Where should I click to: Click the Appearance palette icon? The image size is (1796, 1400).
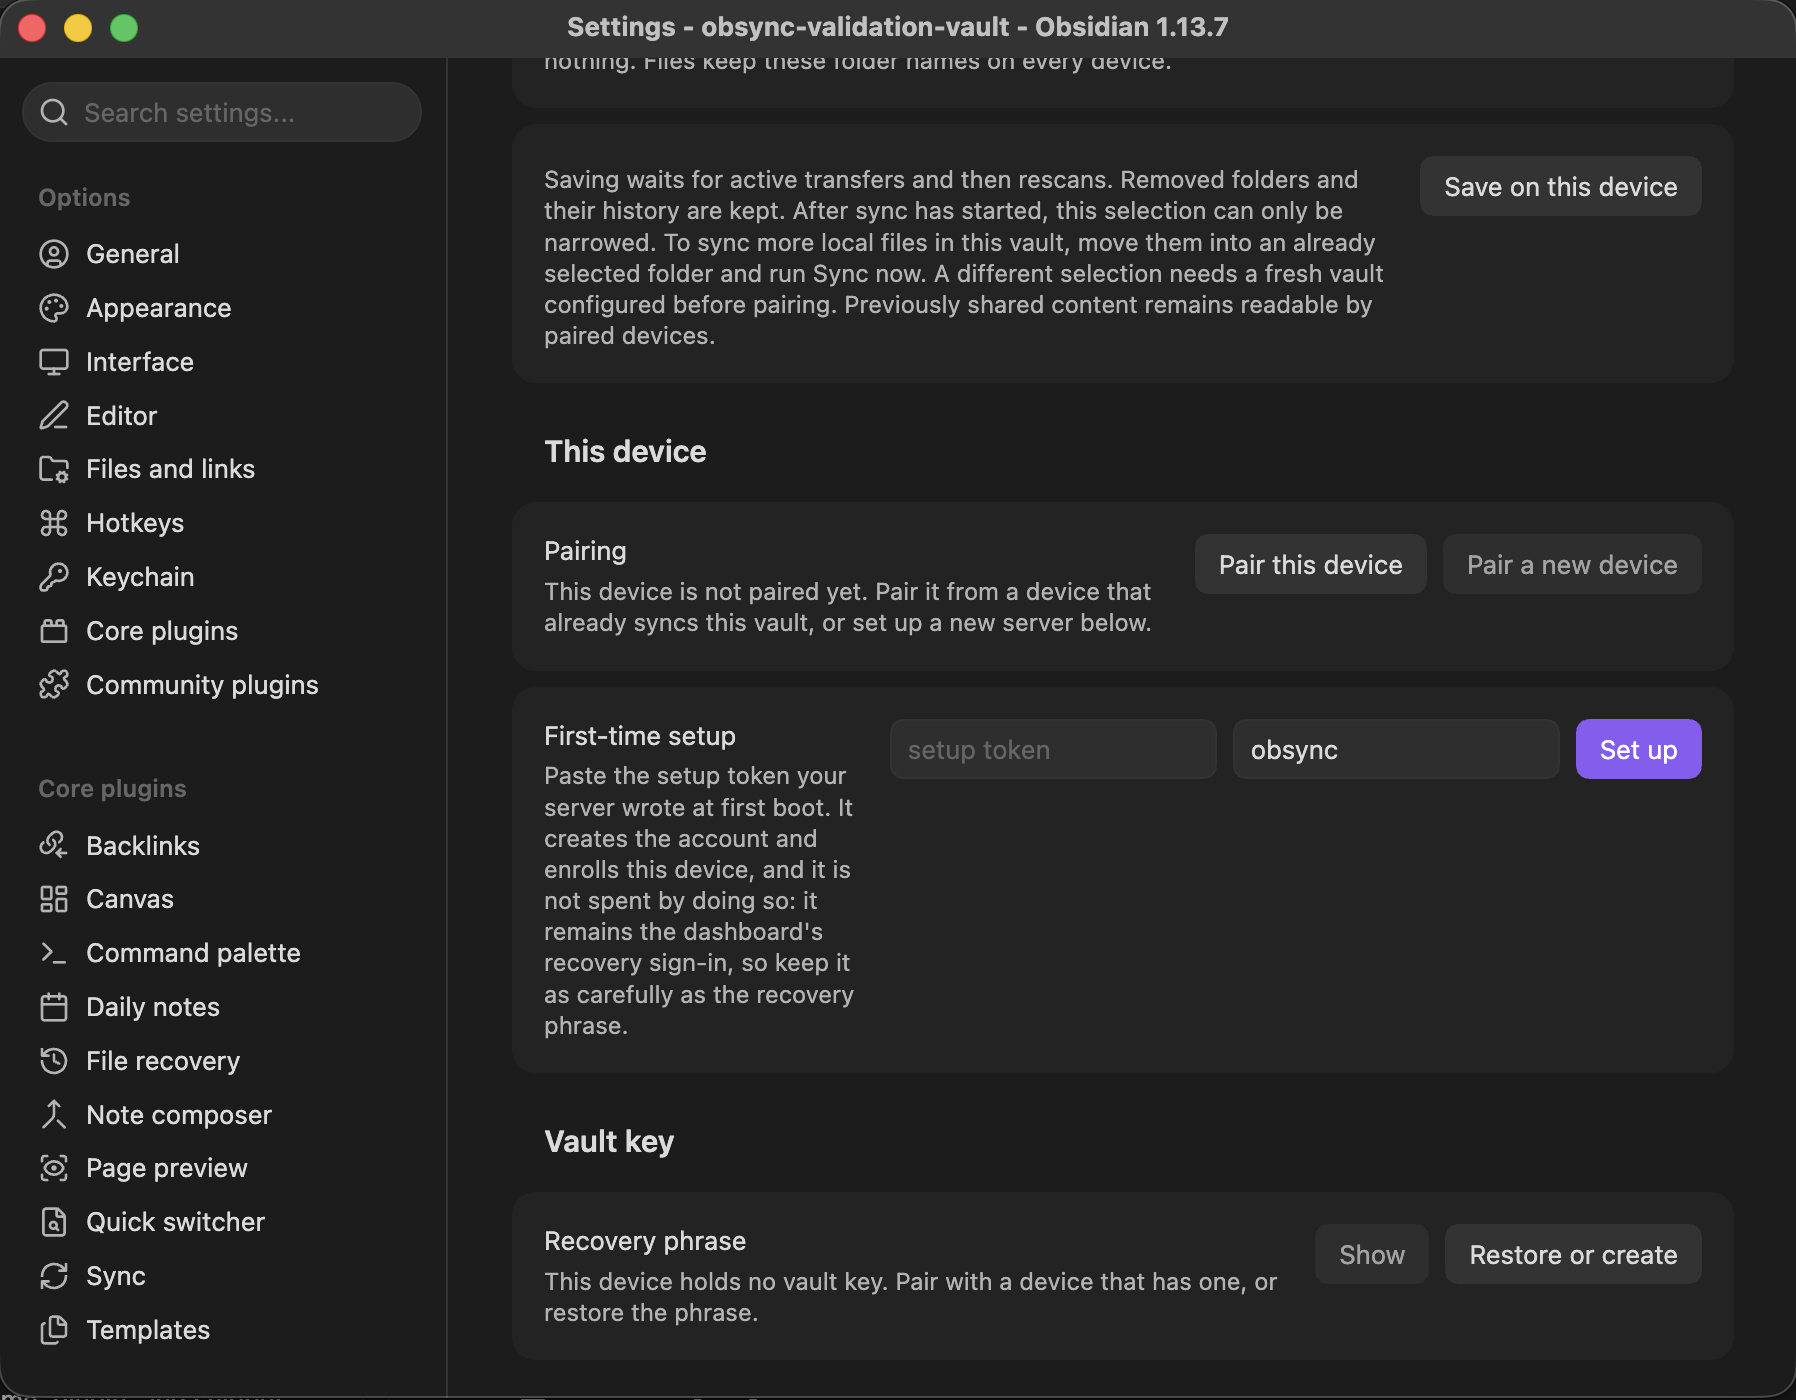point(54,308)
